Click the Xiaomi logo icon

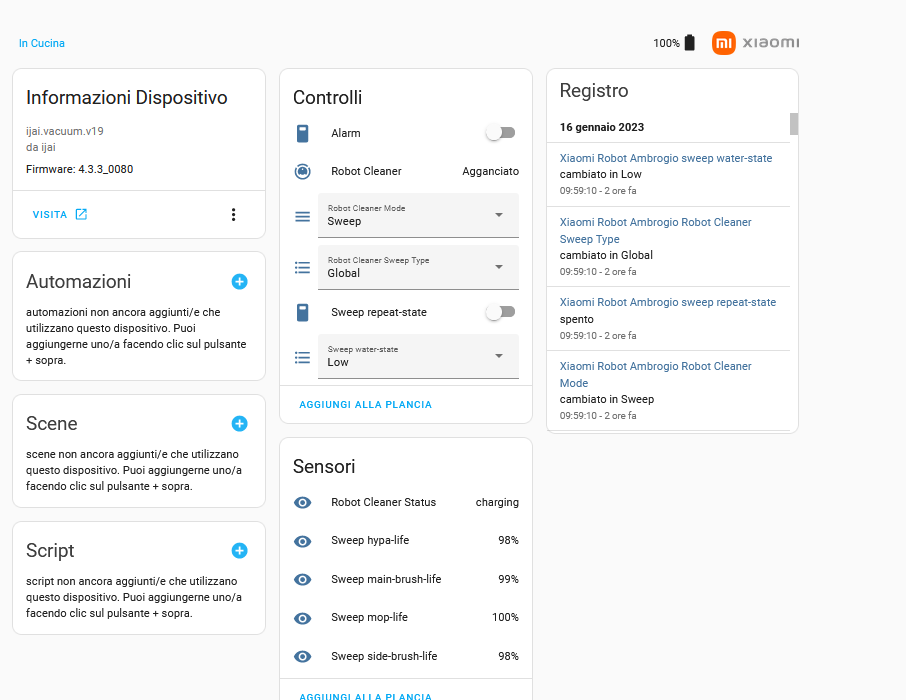tap(724, 43)
